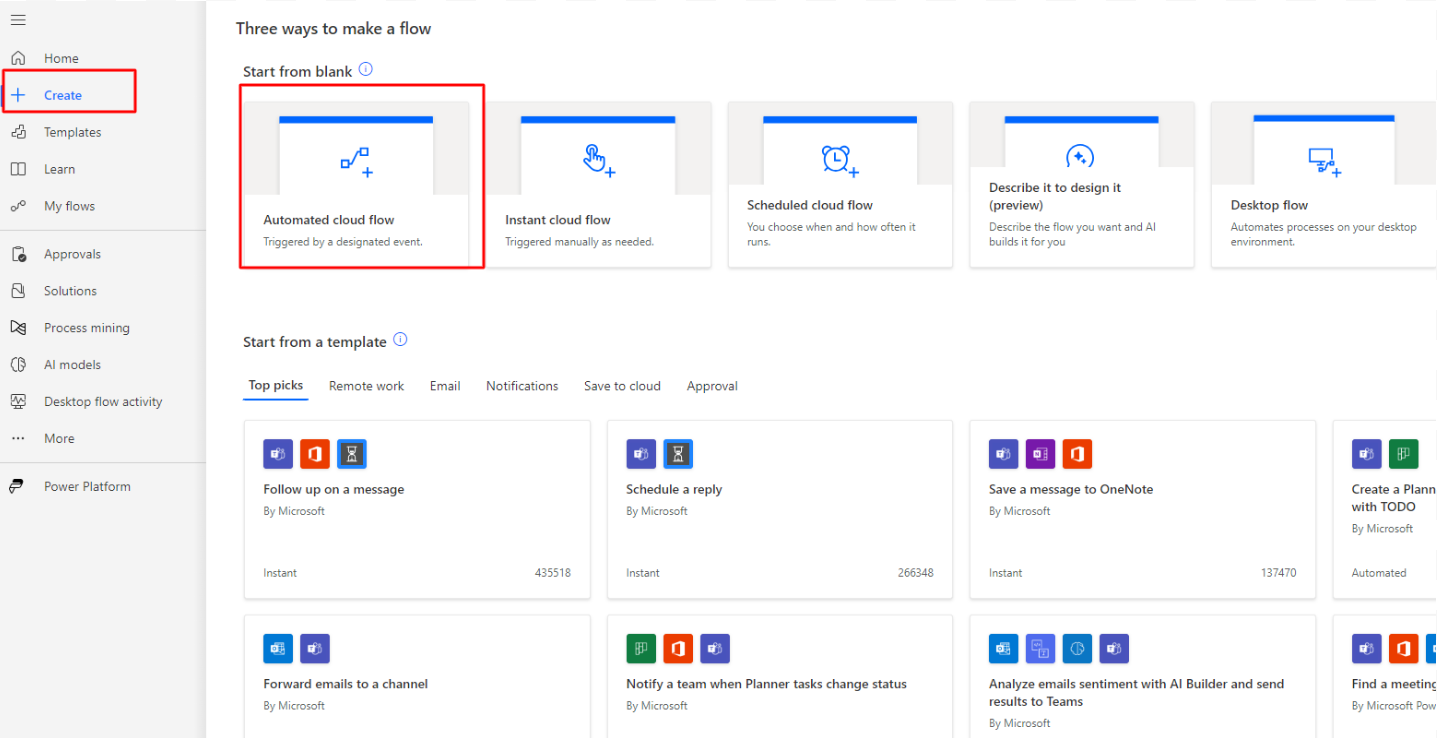Click the Planner icon on Notify a team template
The image size is (1437, 738).
pos(640,648)
